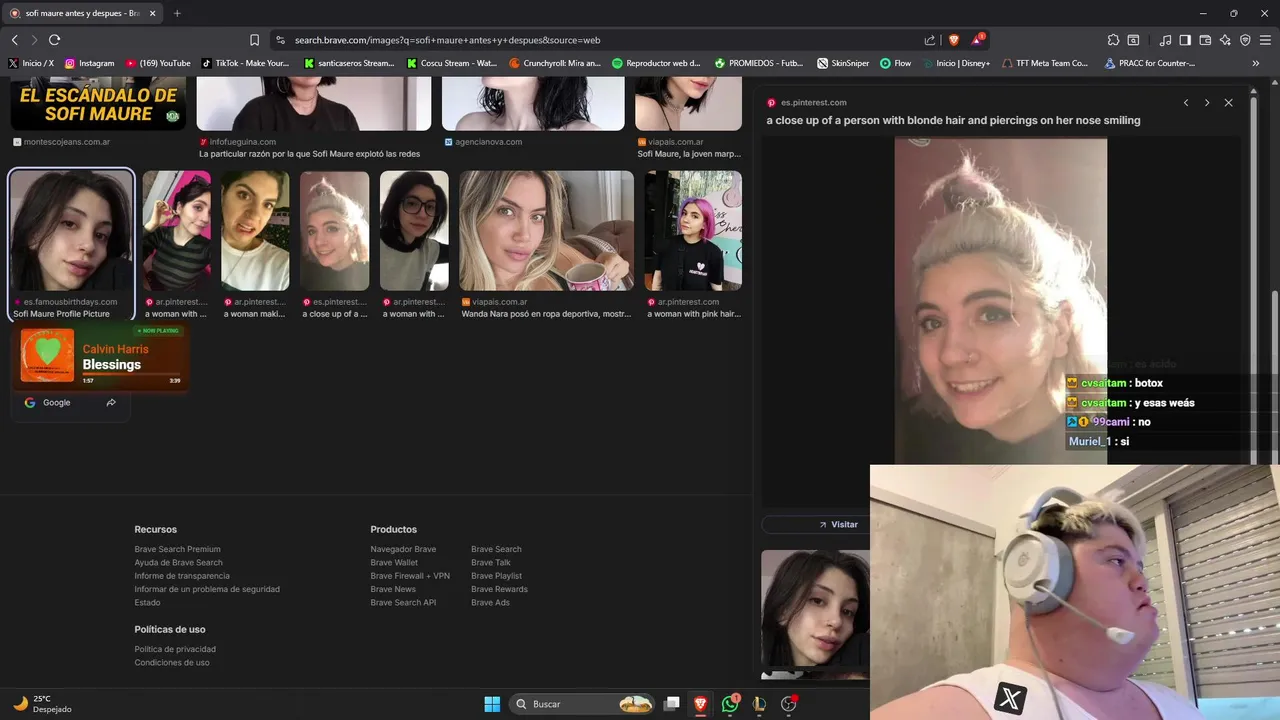1280x720 pixels.
Task: Open OBS Studio taskbar icon
Action: pos(789,704)
